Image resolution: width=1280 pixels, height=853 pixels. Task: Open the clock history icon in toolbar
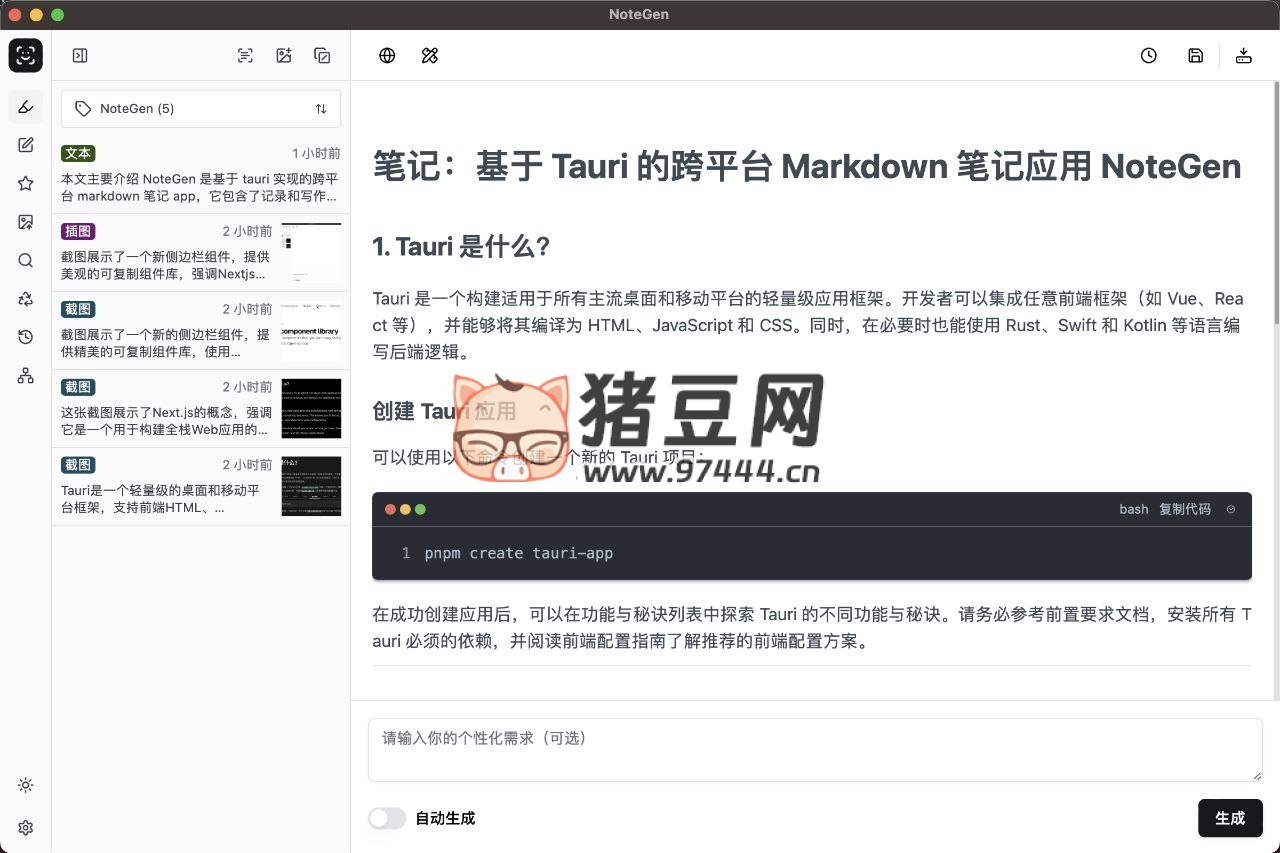(x=1149, y=56)
